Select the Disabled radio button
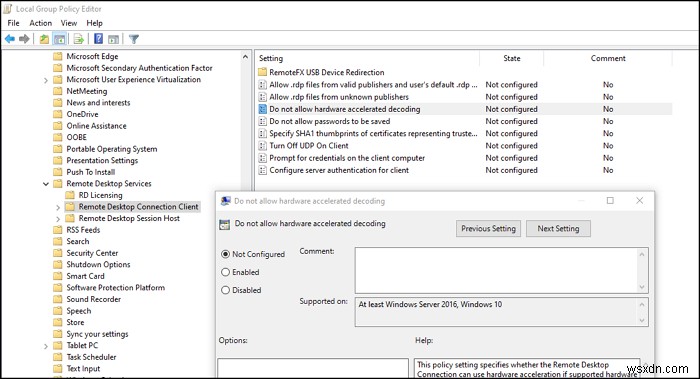700x379 pixels. point(225,290)
